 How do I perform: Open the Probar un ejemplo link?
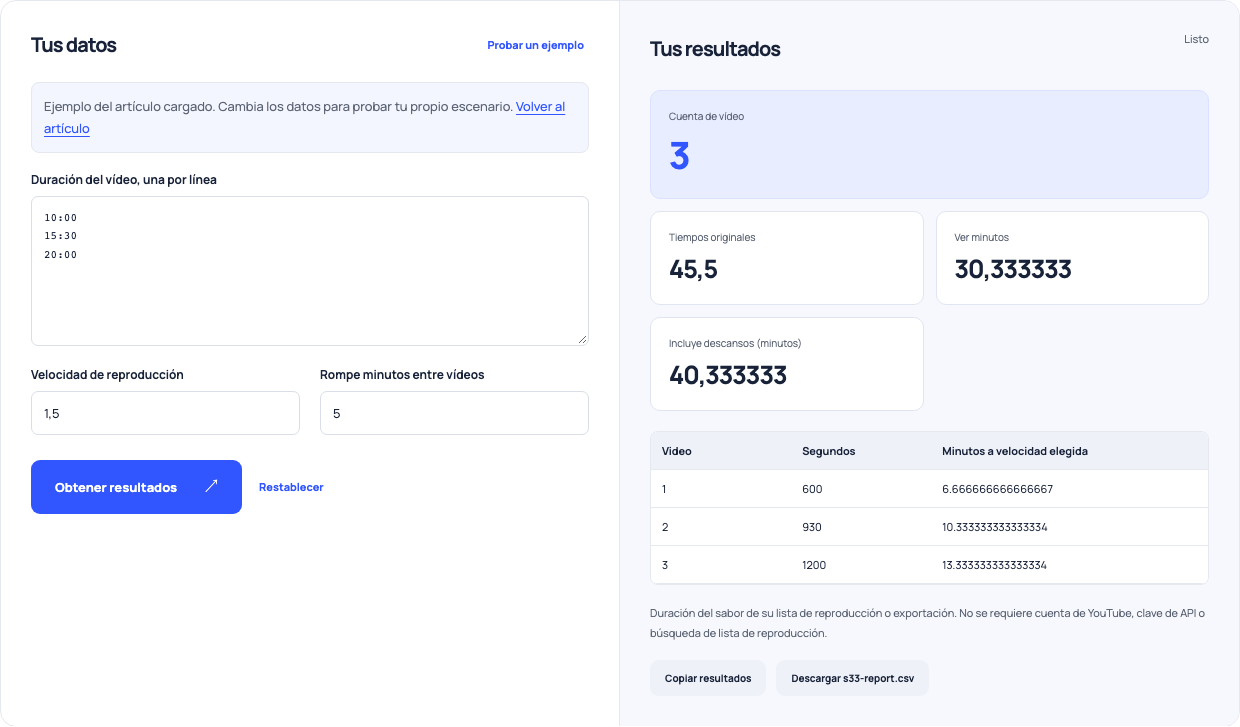point(535,45)
